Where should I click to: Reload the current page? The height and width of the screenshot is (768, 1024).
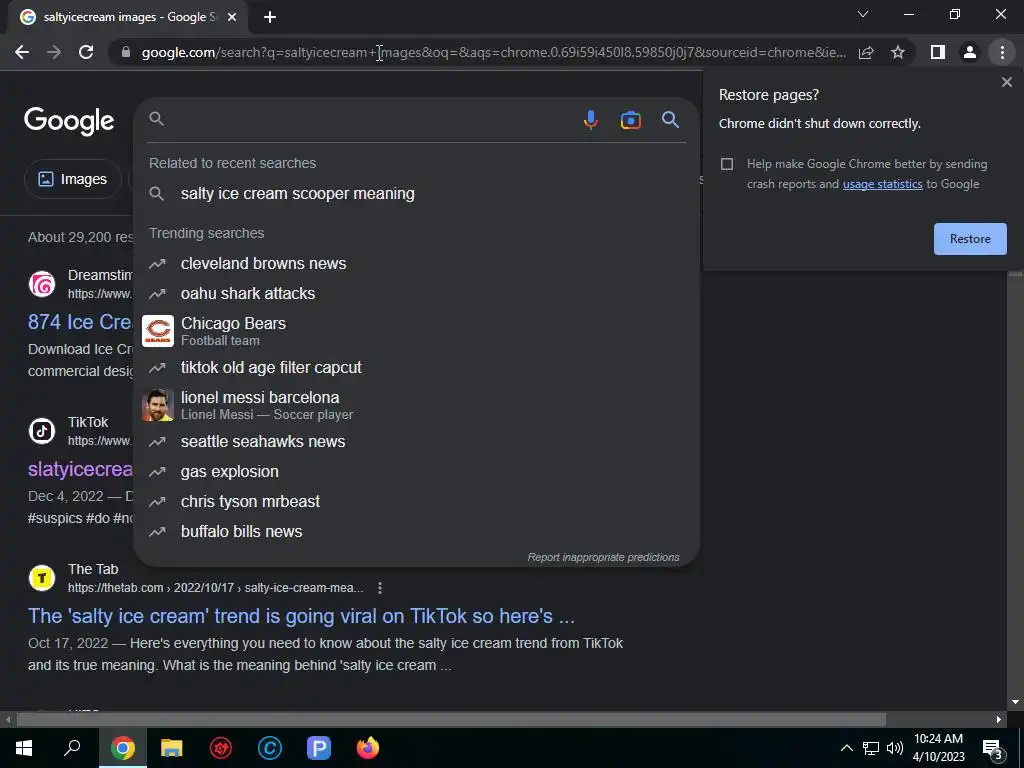point(86,52)
